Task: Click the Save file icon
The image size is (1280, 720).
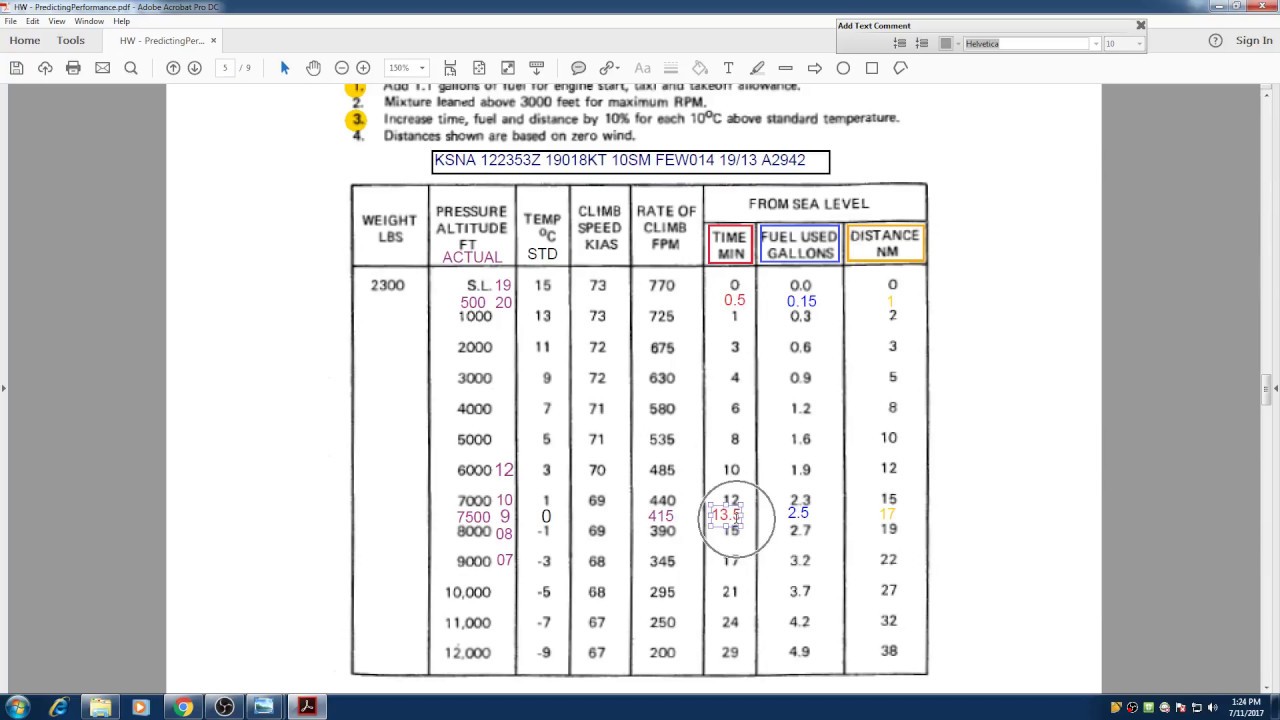Action: (16, 68)
